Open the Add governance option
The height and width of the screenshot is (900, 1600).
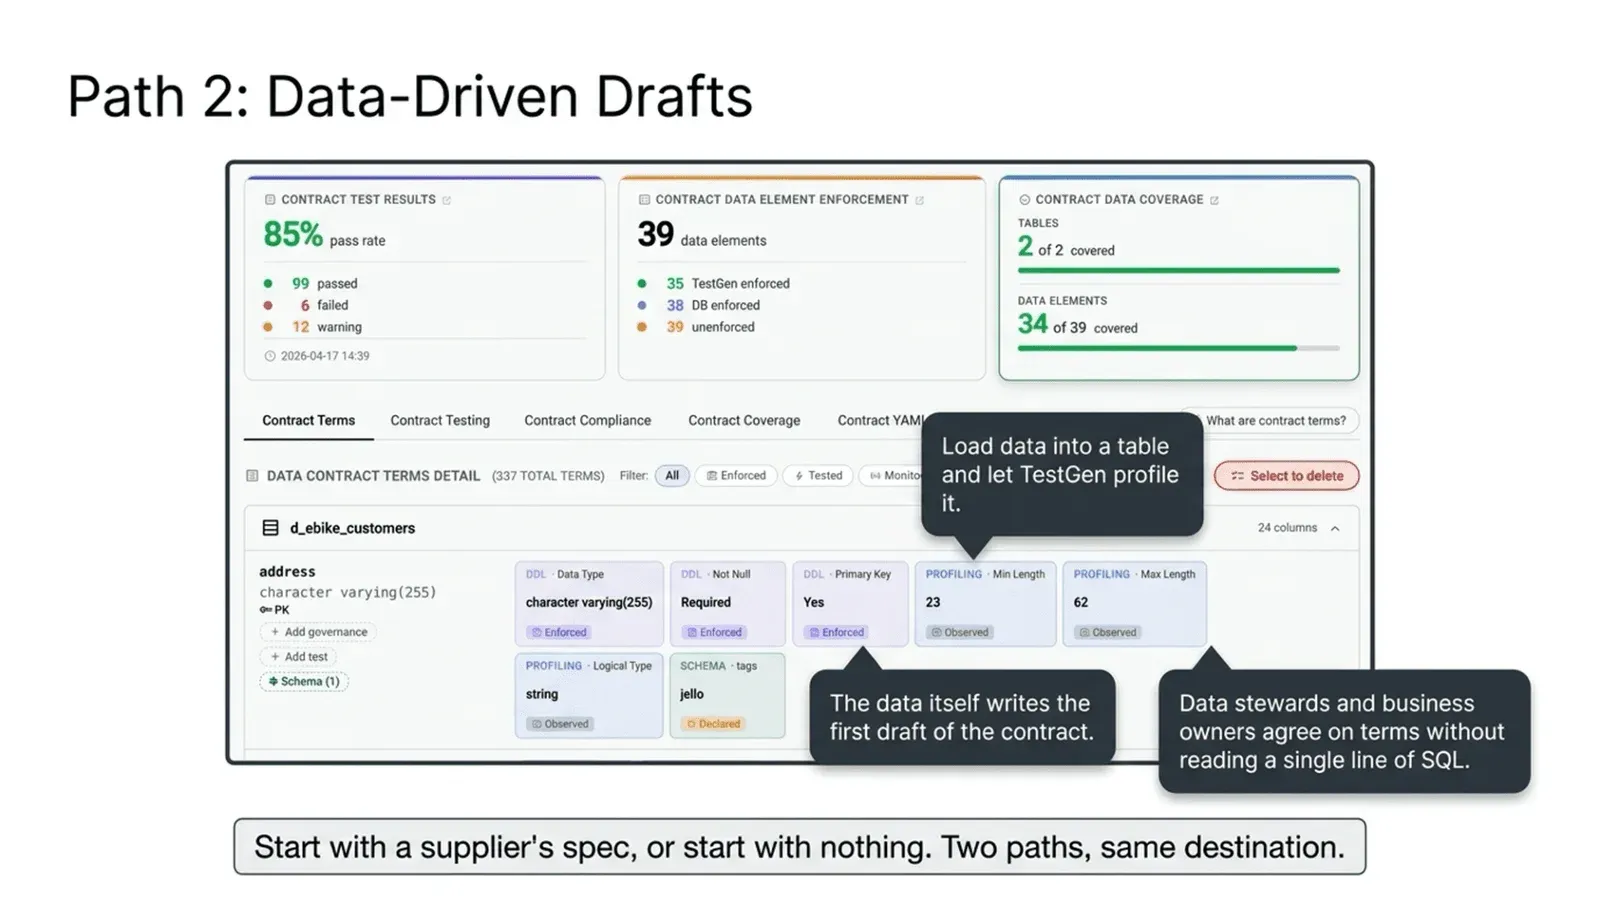pyautogui.click(x=318, y=632)
